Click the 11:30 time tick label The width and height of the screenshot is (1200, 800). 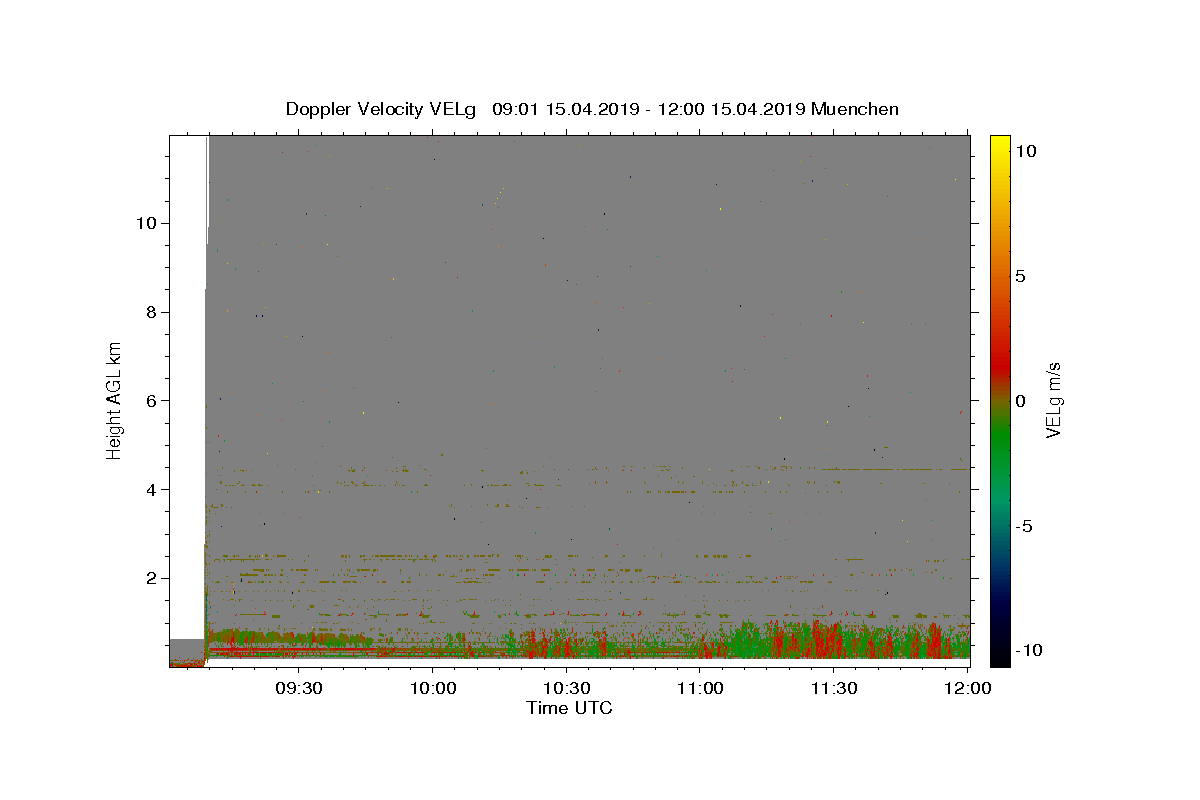click(x=834, y=688)
